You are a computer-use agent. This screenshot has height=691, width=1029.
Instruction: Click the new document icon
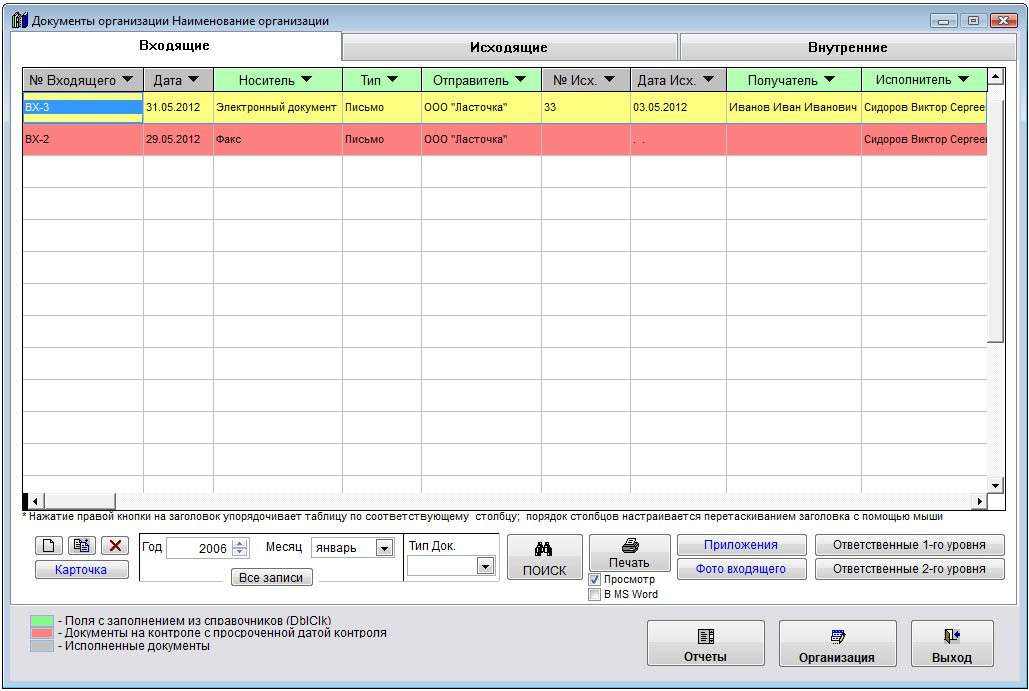[49, 546]
